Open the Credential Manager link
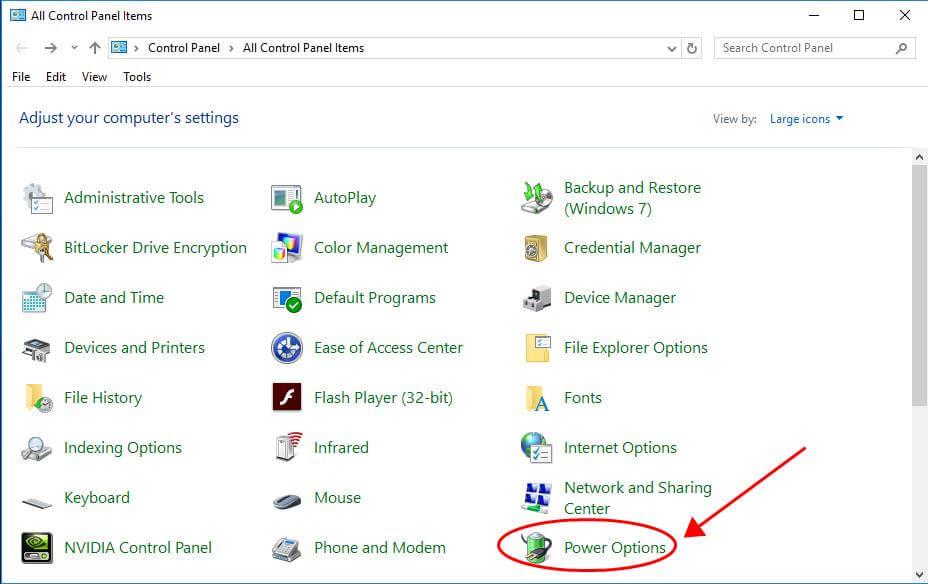928x584 pixels. (632, 248)
